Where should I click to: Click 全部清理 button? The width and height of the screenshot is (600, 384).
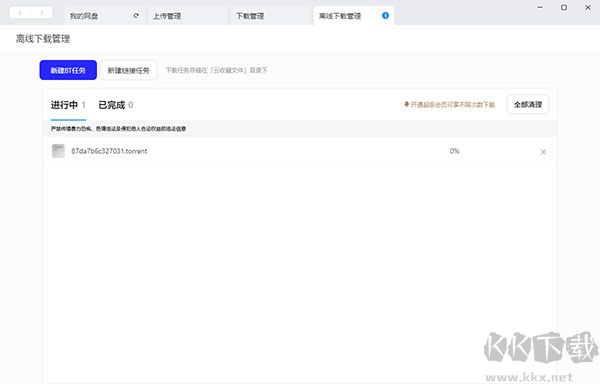[x=528, y=104]
